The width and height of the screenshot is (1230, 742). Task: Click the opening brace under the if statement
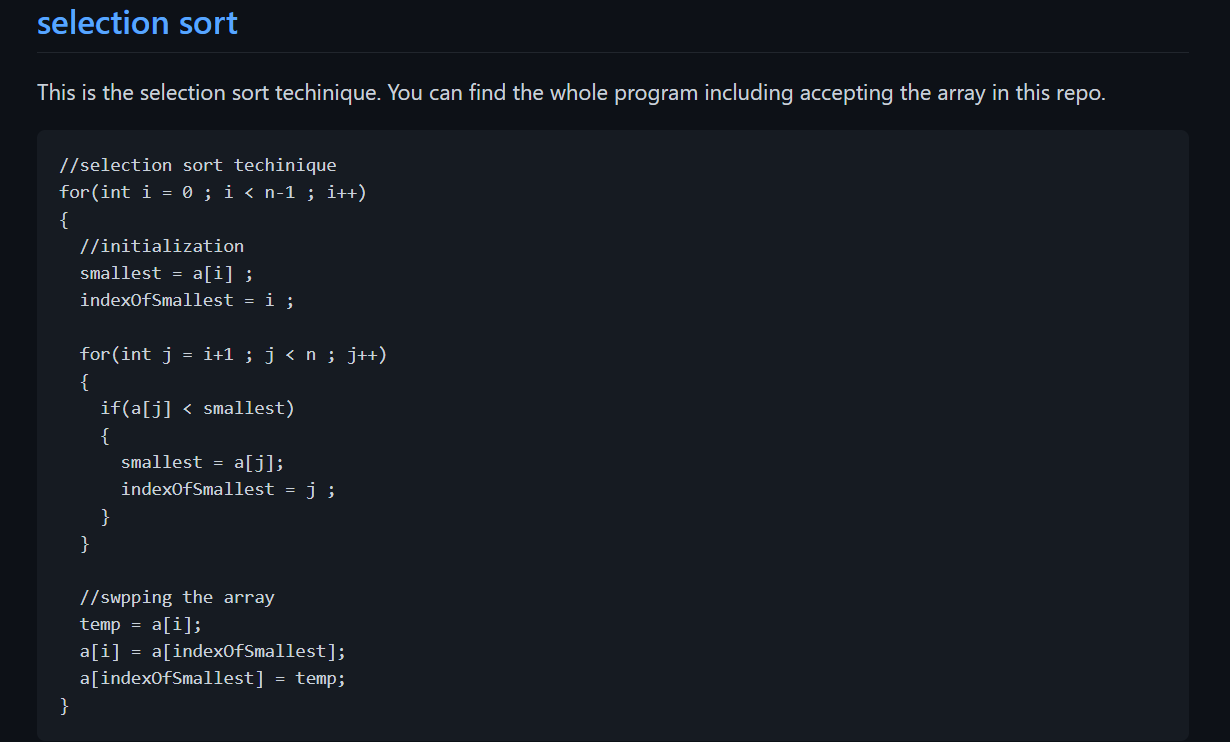tap(105, 435)
